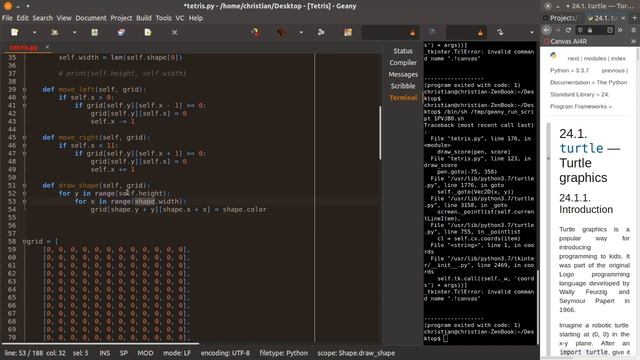Click the terminal pane scrollbar
Screen dimensions: 640x360
538,306
